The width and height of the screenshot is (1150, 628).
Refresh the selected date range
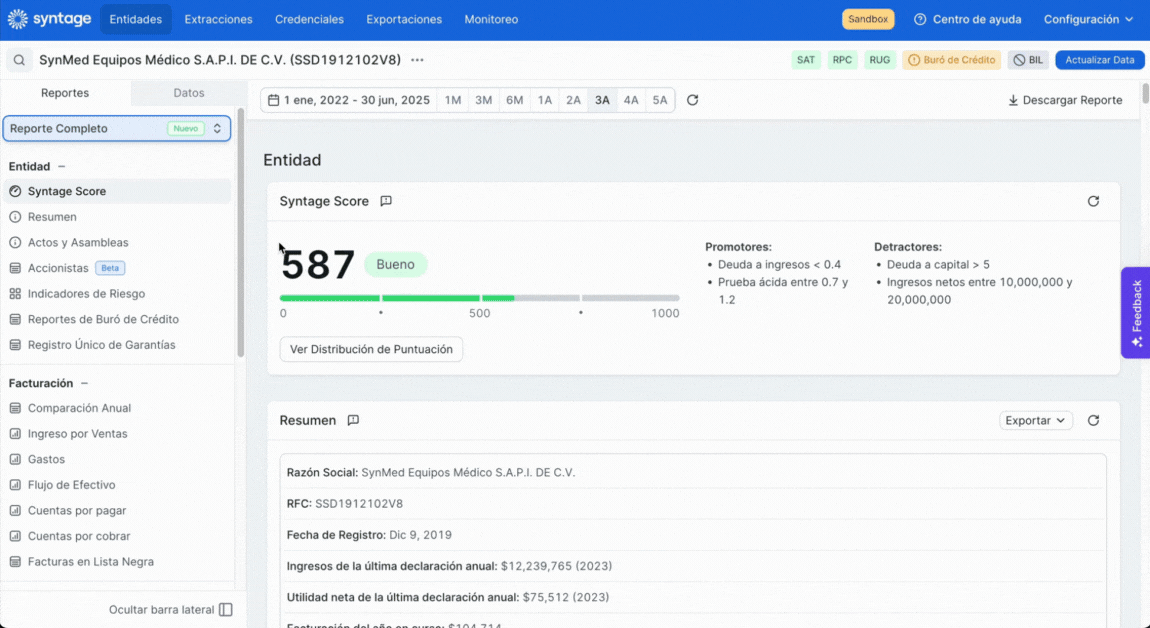point(692,100)
